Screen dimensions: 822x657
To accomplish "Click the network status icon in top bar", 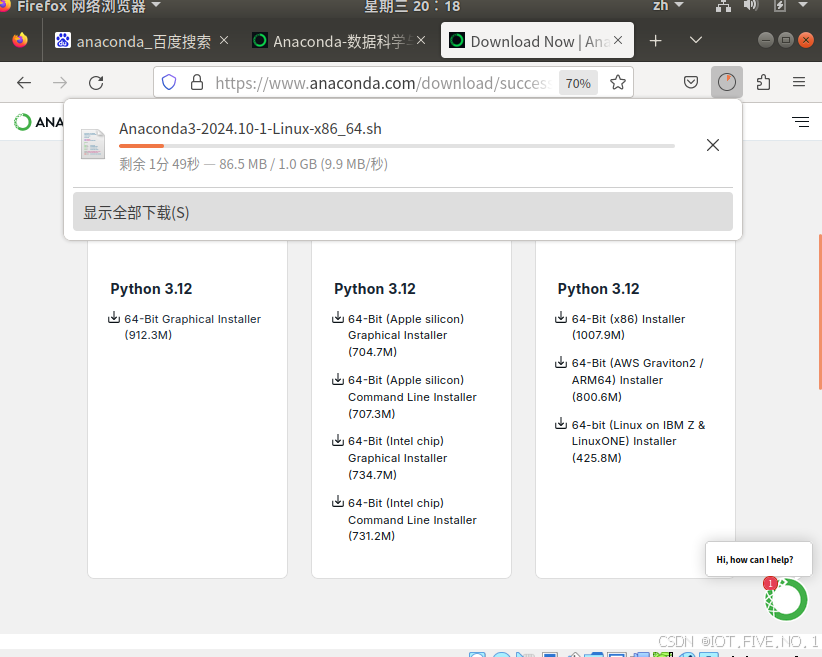I will (x=723, y=6).
